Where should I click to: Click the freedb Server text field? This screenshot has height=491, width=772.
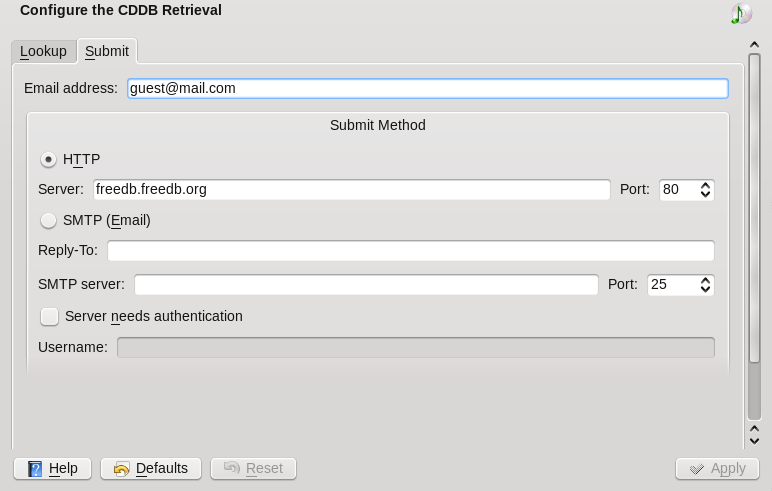click(x=351, y=189)
